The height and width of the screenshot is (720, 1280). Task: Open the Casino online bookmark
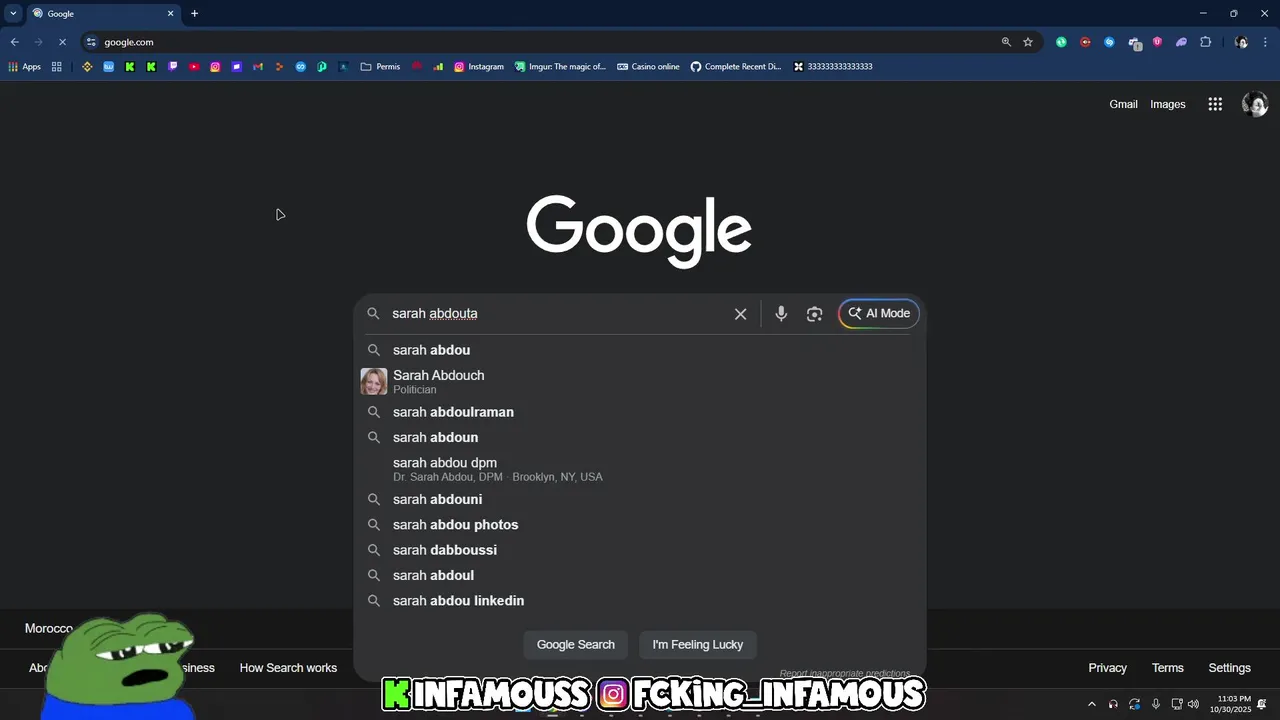point(648,67)
